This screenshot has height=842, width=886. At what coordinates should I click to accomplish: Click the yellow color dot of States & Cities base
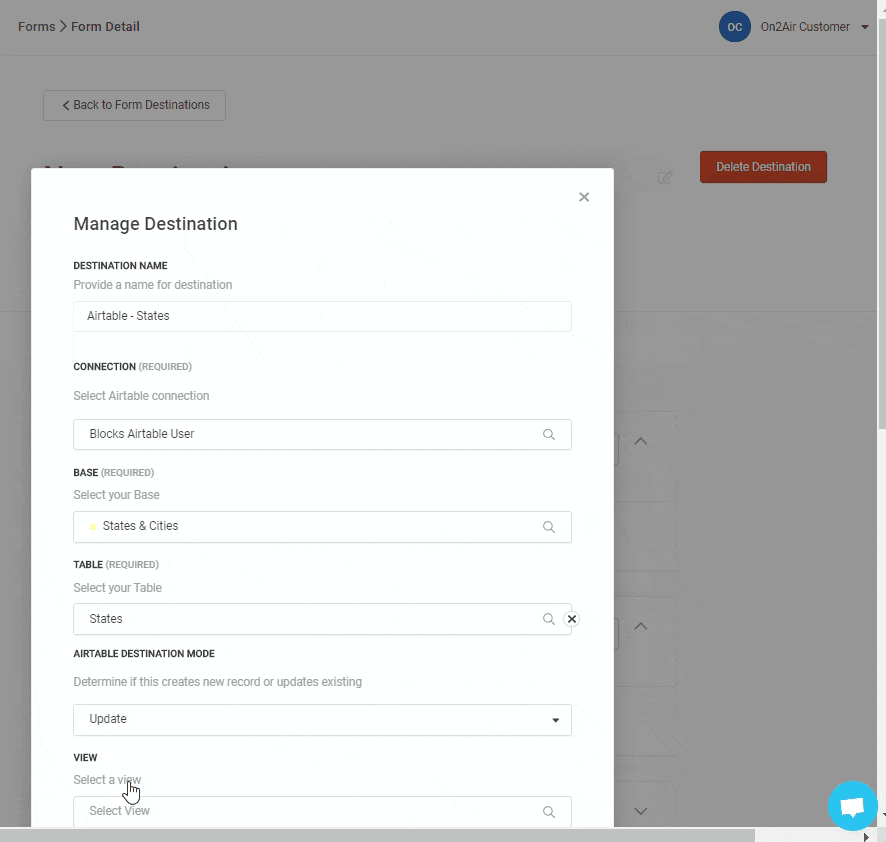[x=93, y=527]
